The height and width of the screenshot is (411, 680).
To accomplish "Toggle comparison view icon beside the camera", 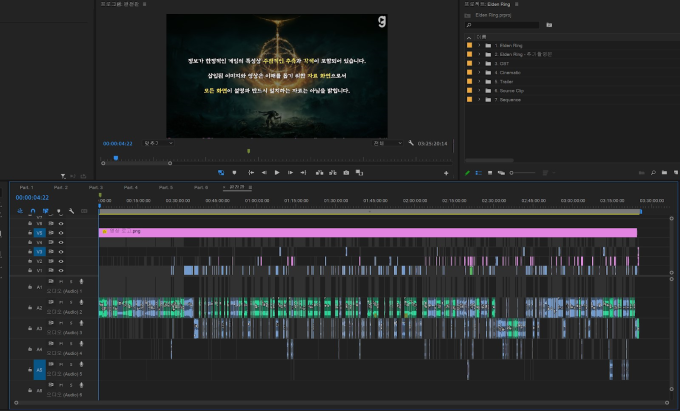I will pyautogui.click(x=360, y=173).
